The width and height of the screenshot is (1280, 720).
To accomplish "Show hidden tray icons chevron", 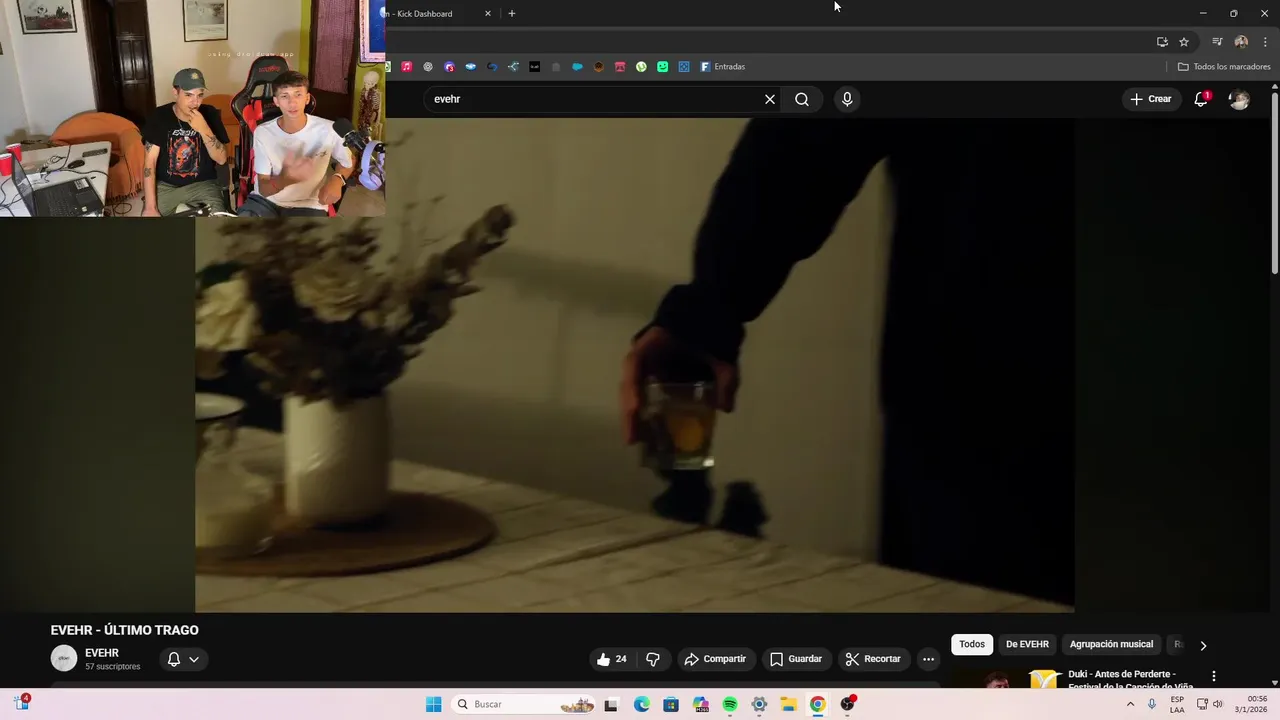I will pos(1130,704).
